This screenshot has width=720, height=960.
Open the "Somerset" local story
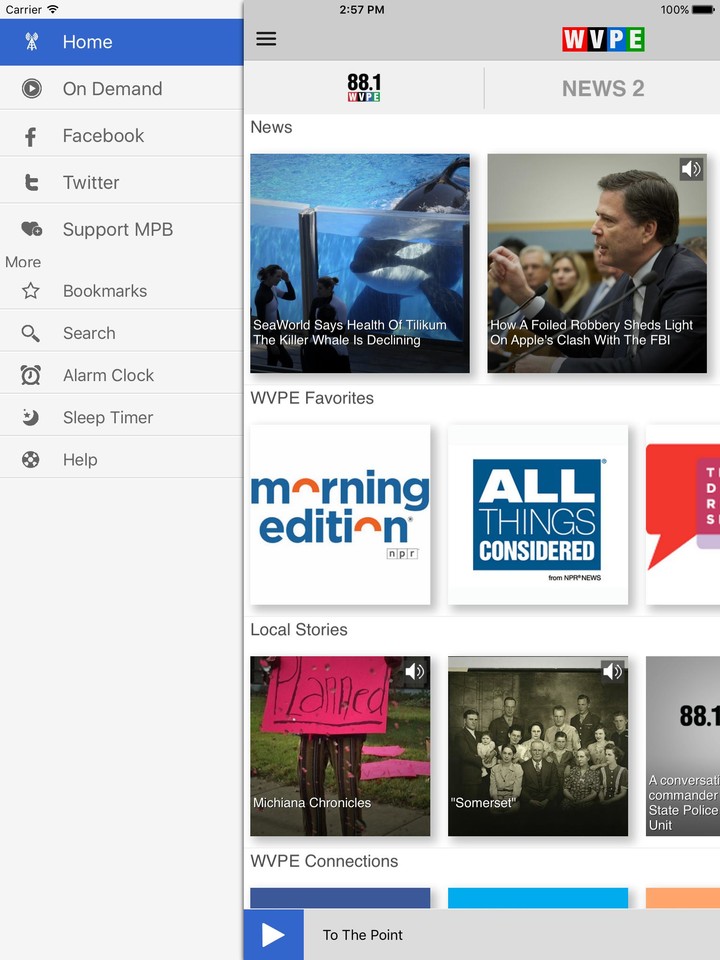(538, 746)
